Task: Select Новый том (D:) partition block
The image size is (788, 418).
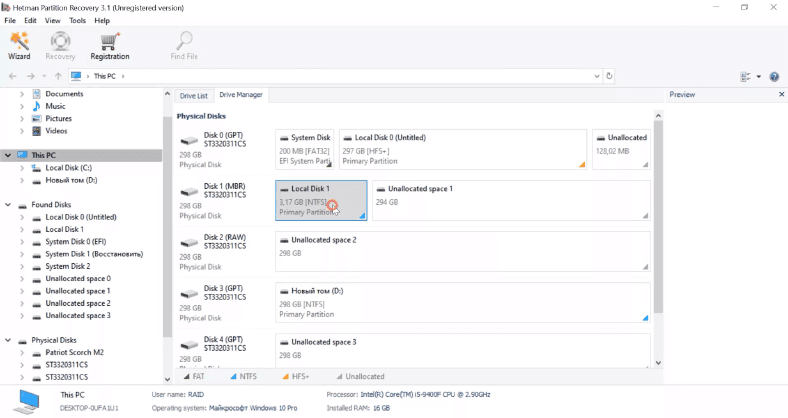Action: (x=463, y=303)
